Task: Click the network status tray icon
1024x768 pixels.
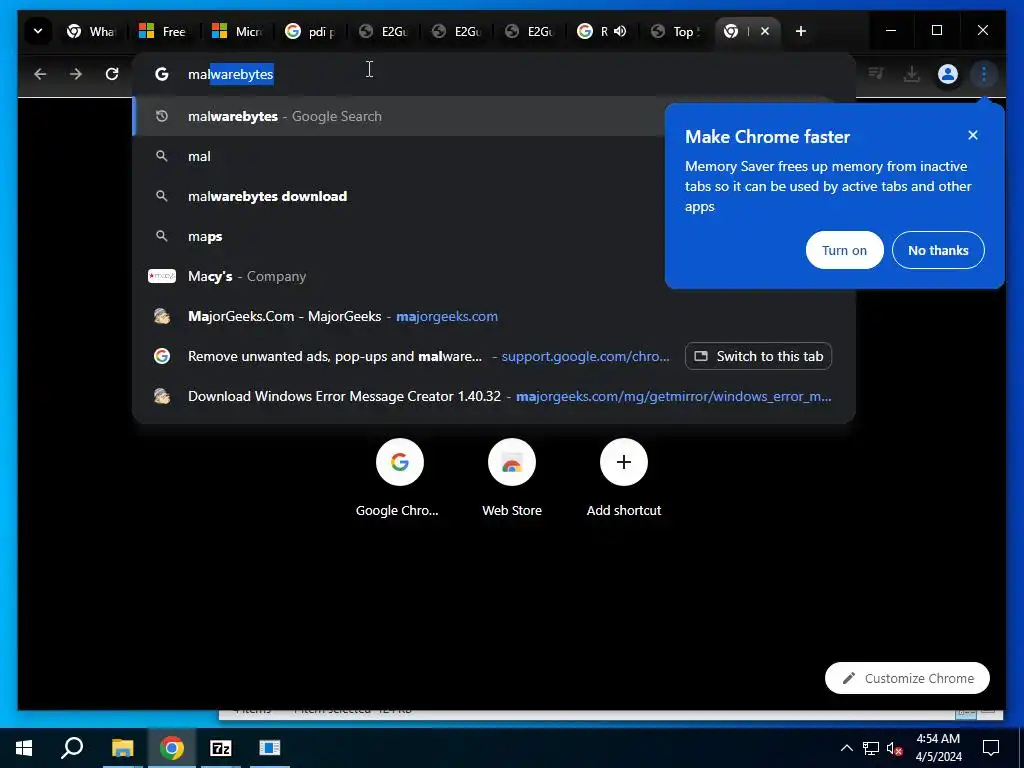Action: [x=871, y=748]
